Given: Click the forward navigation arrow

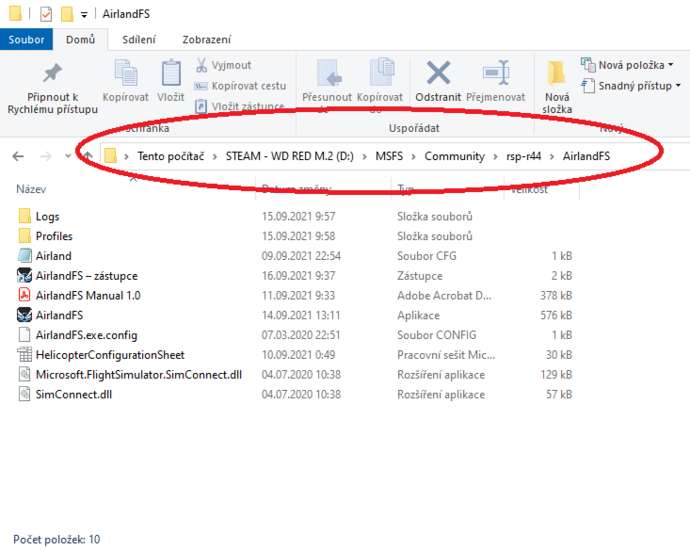Looking at the screenshot, I should 46,156.
